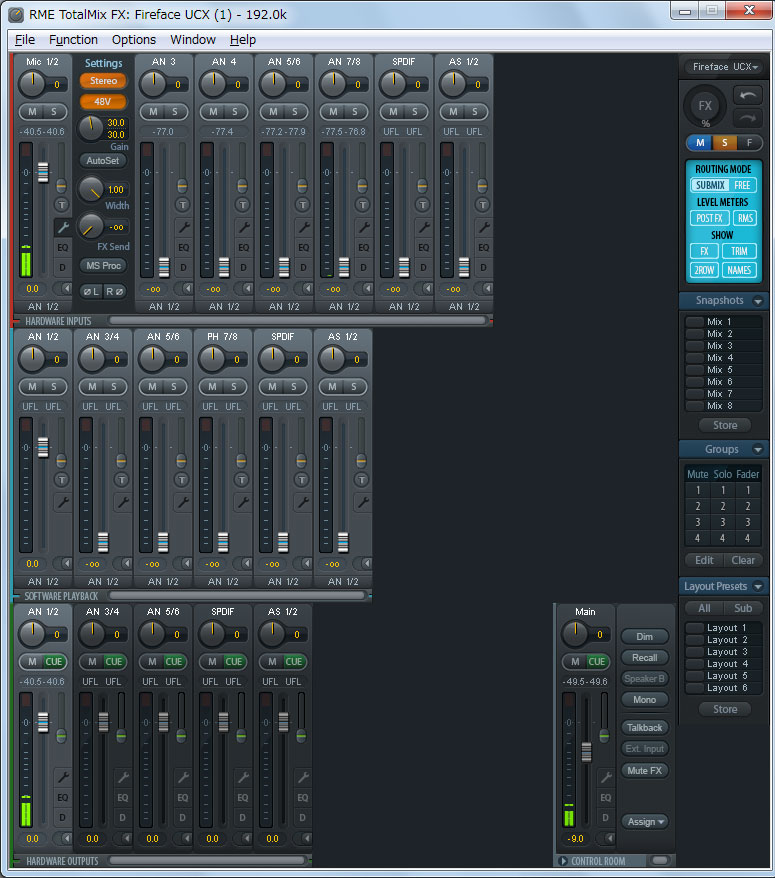Select Layout 2 preset
The image size is (775, 878).
(723, 639)
